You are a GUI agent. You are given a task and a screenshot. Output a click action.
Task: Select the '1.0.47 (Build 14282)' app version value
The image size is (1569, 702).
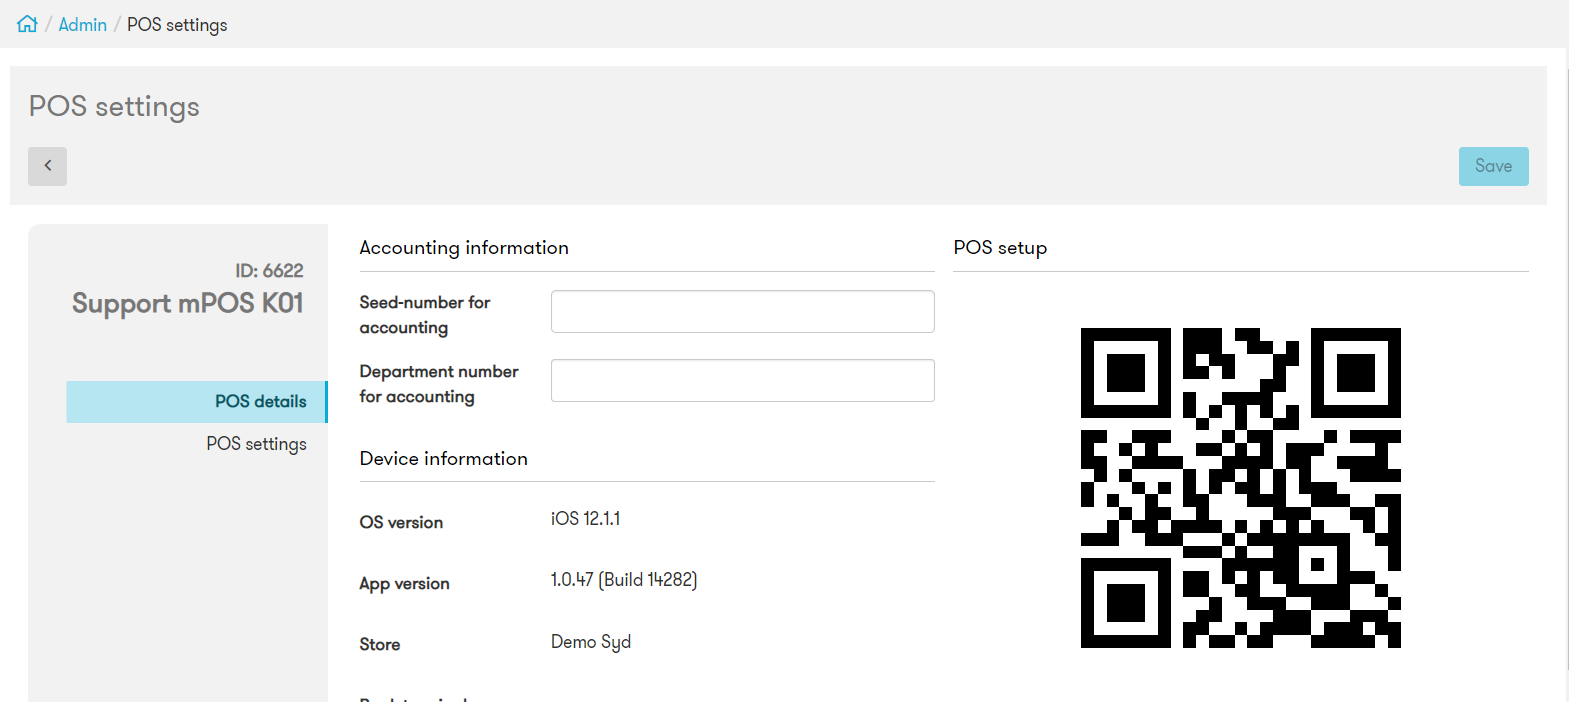[x=624, y=580]
